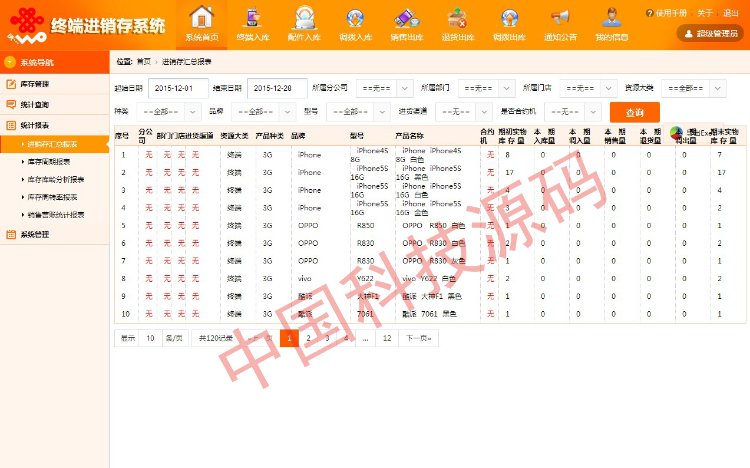This screenshot has height=468, width=750.
Task: Click the 退出 logout link
Action: 731,13
